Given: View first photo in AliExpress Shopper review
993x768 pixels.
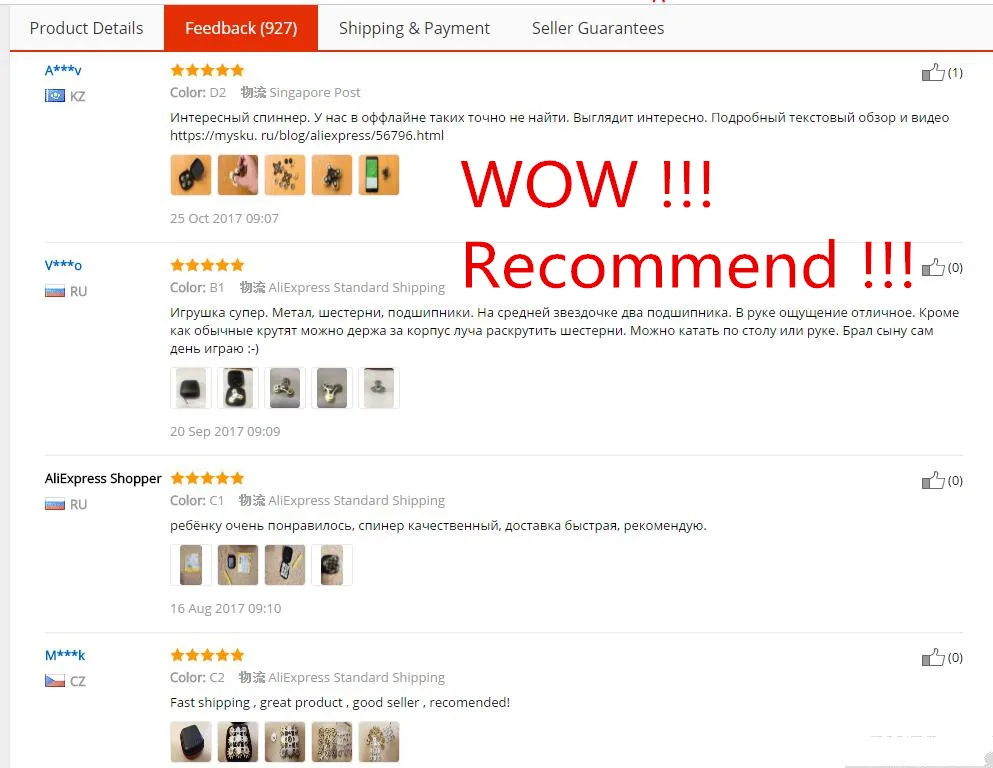Looking at the screenshot, I should point(191,565).
